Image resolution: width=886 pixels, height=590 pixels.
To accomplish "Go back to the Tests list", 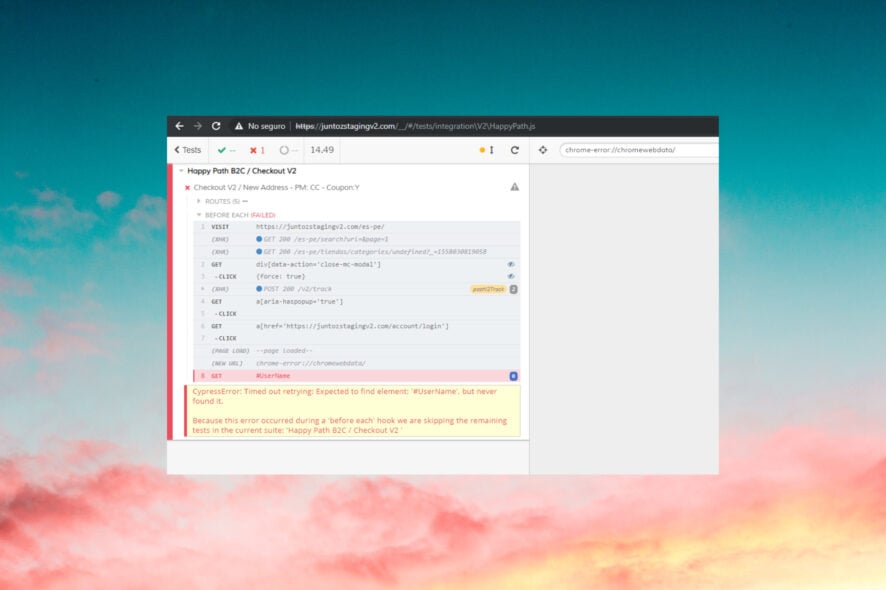I will pyautogui.click(x=187, y=149).
